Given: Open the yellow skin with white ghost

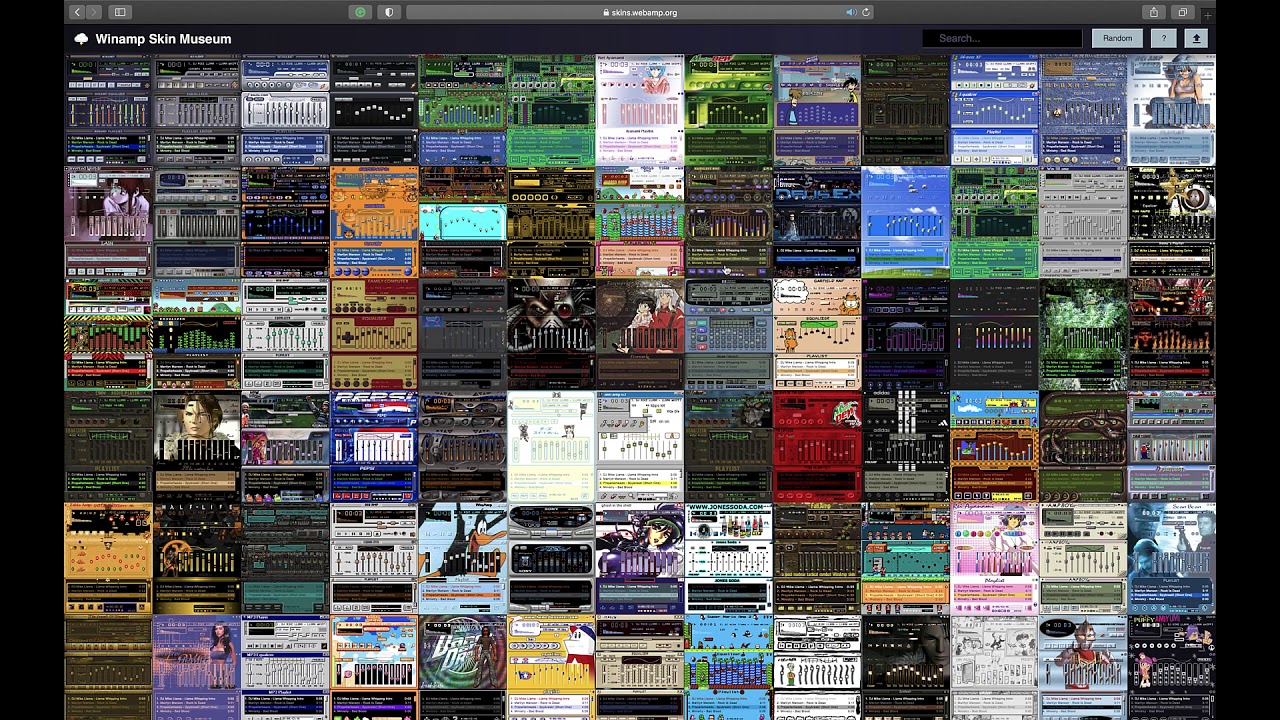Looking at the screenshot, I should [551, 667].
